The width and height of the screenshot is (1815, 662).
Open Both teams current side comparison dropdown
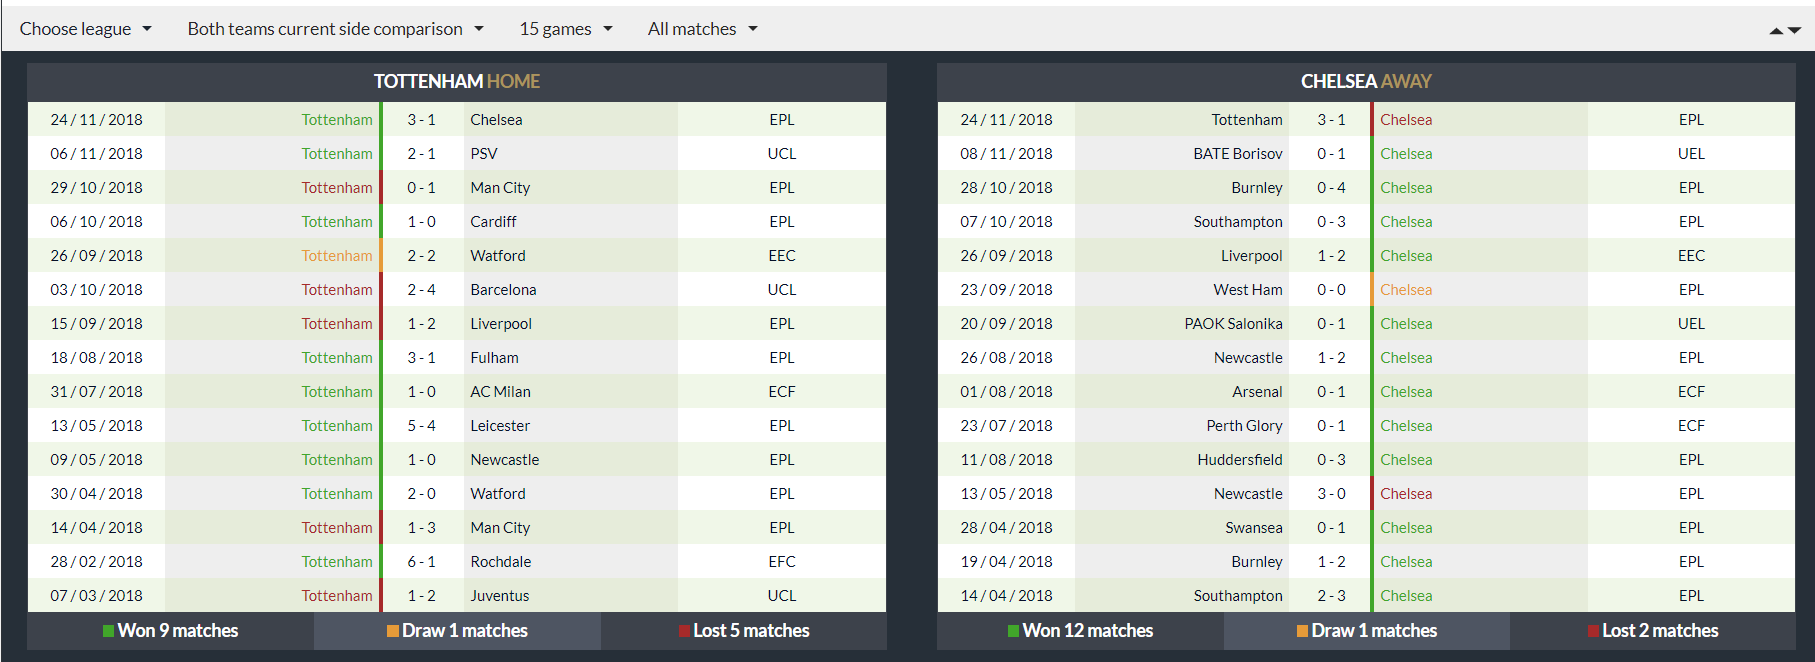[x=335, y=29]
